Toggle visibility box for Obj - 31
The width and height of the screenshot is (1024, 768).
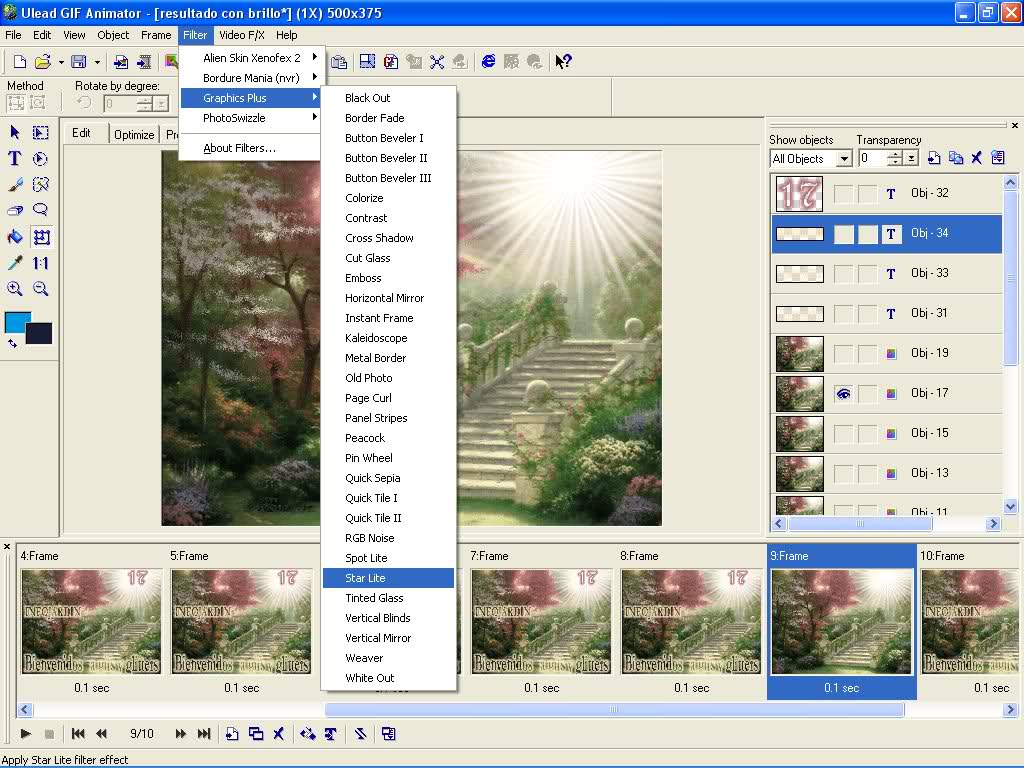(844, 314)
